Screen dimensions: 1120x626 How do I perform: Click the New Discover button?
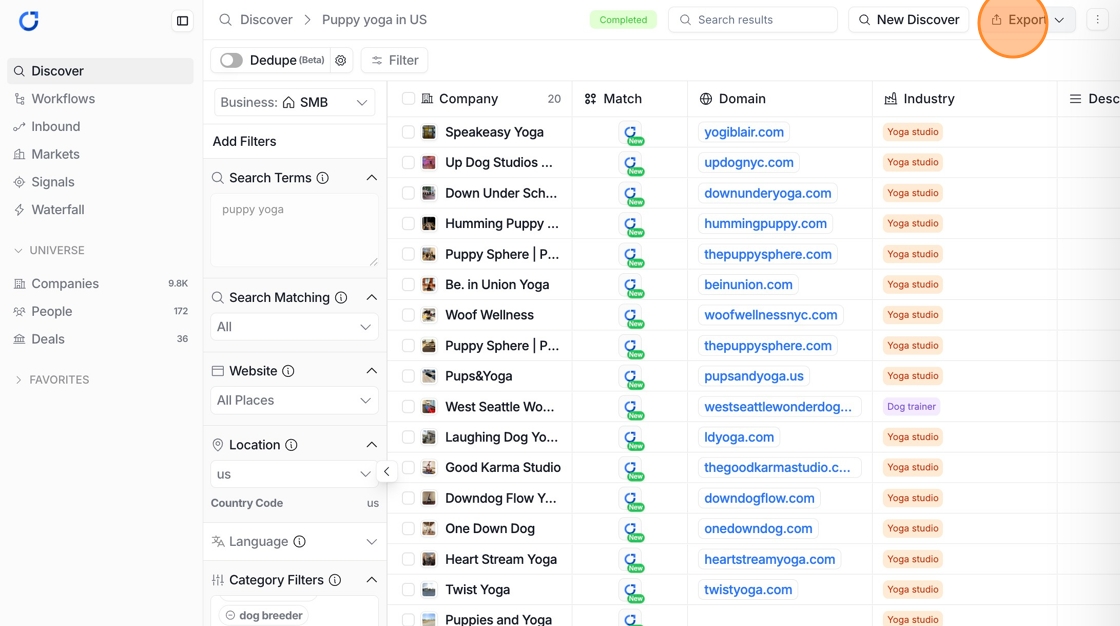[x=909, y=20]
